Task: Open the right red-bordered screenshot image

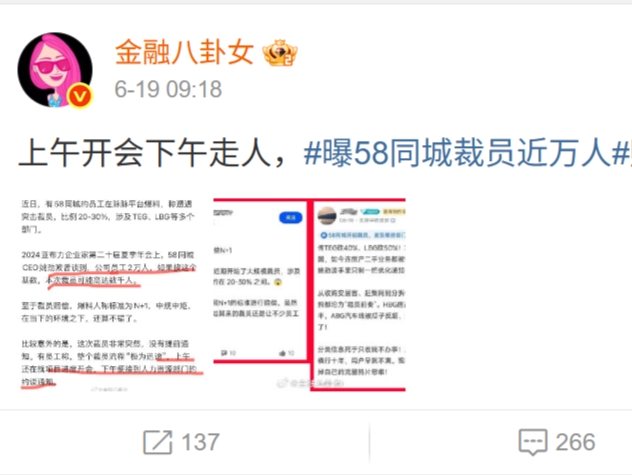Action: pos(358,295)
